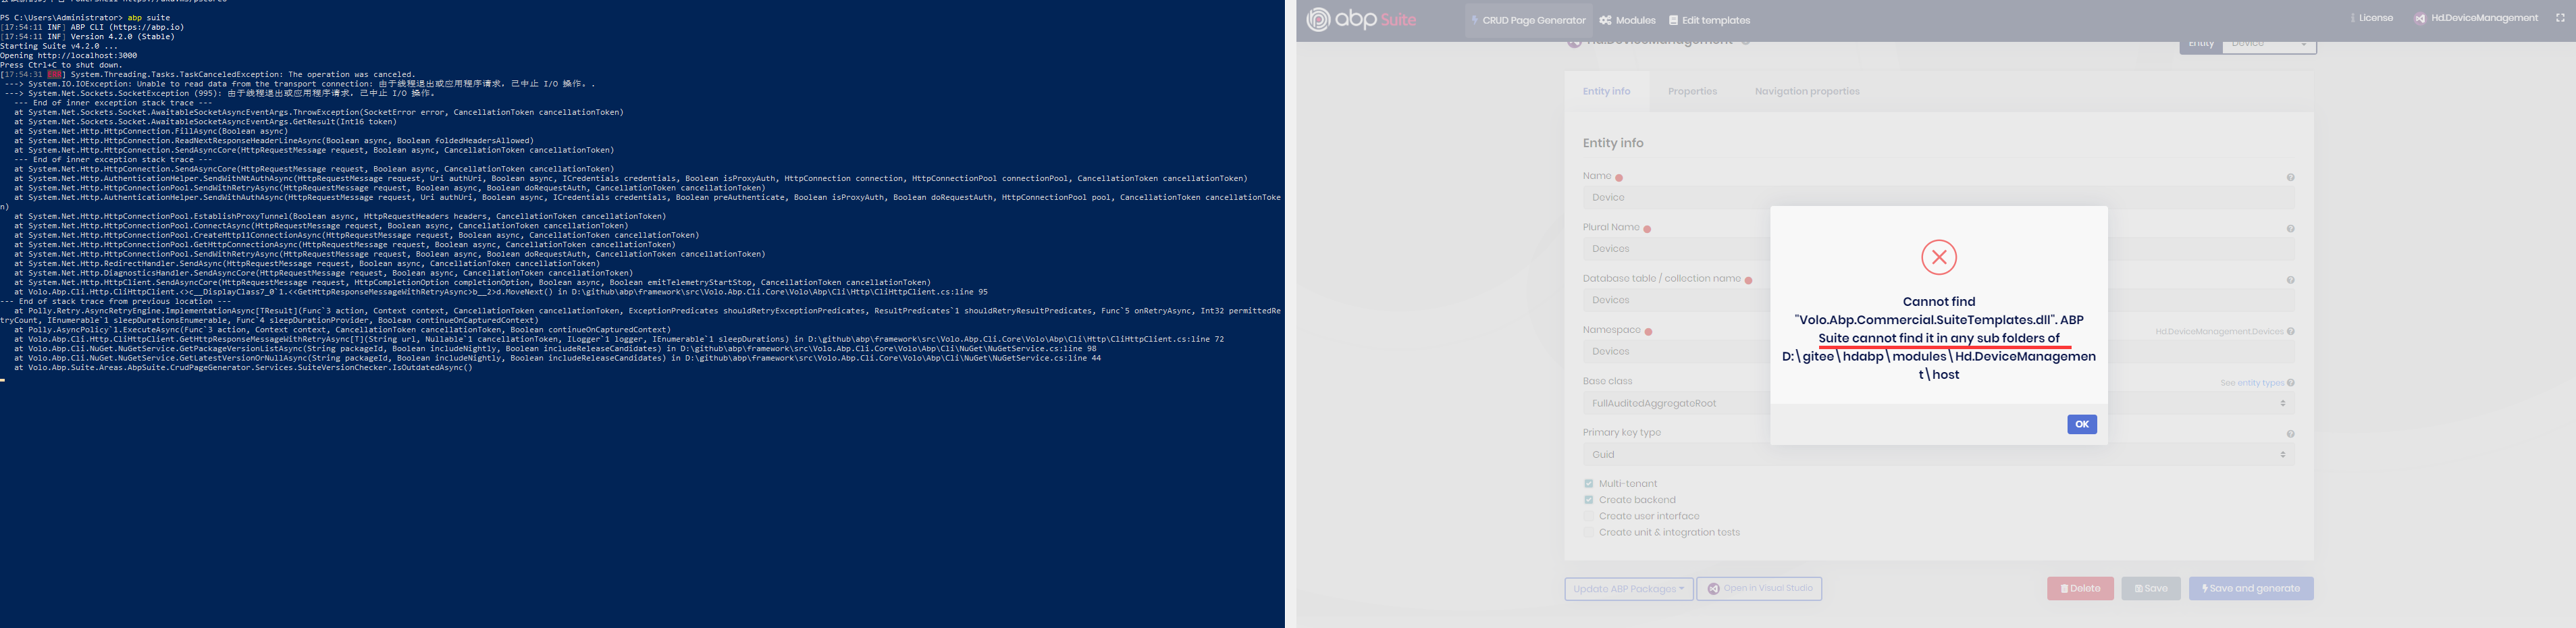The height and width of the screenshot is (628, 2576).
Task: Click the entity types link
Action: point(2251,383)
